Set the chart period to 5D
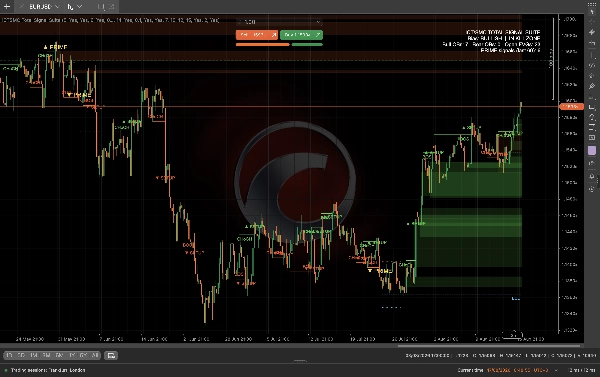 21,356
